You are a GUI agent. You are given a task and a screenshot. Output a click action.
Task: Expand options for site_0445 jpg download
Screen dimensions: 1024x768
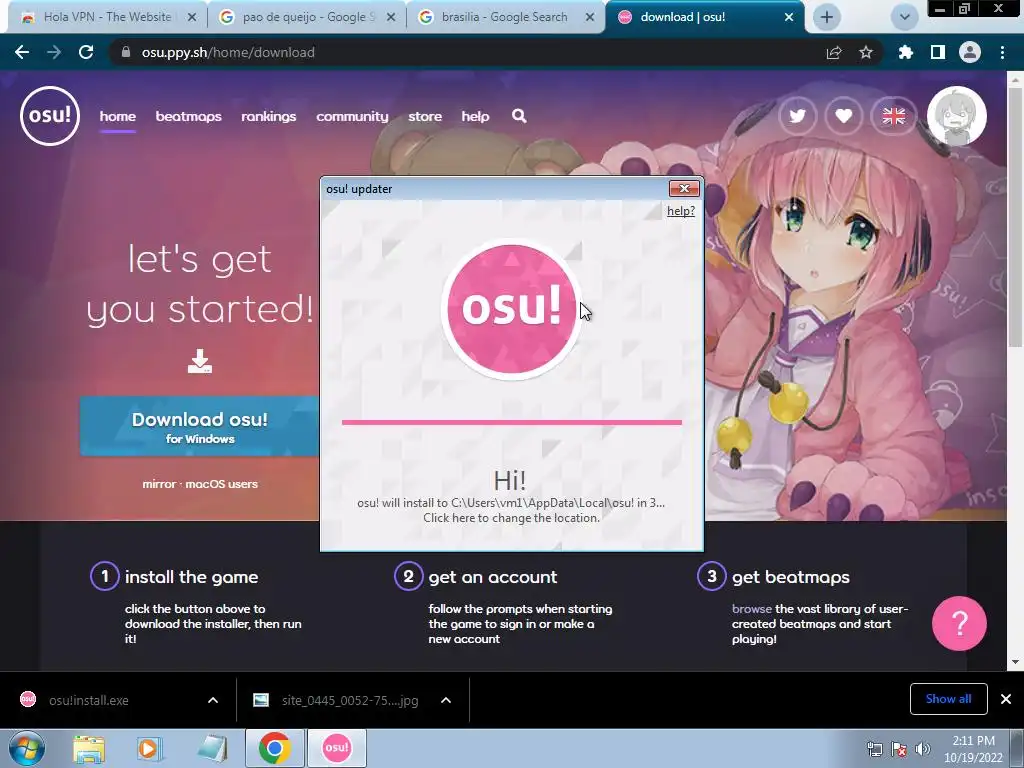(446, 700)
